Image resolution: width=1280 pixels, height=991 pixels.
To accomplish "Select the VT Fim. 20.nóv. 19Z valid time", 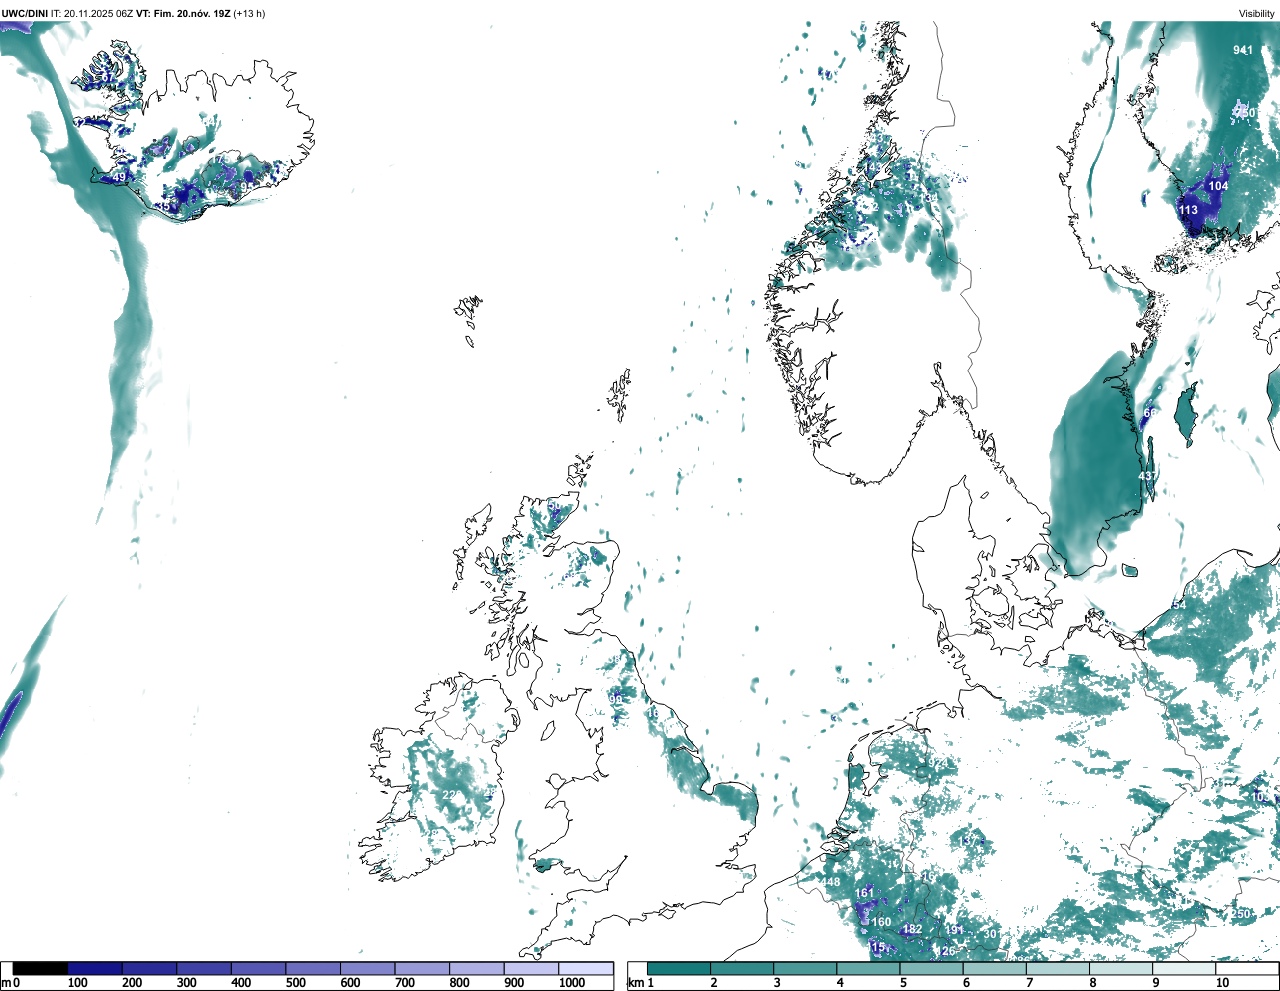I will (x=183, y=14).
